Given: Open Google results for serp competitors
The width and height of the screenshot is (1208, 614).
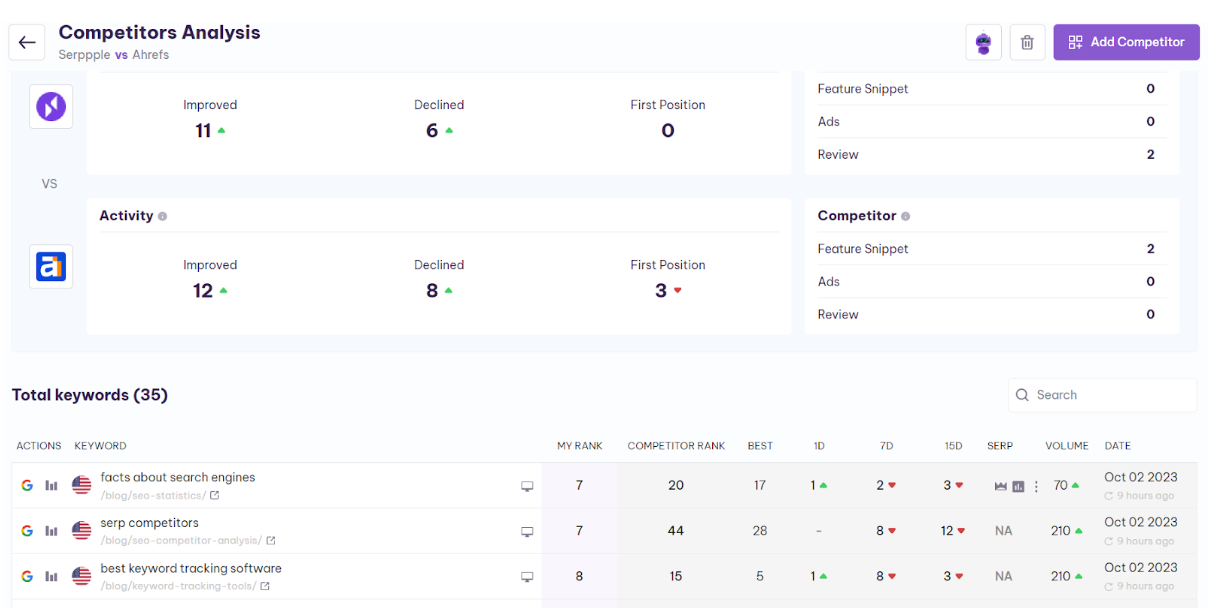Looking at the screenshot, I should [x=27, y=531].
